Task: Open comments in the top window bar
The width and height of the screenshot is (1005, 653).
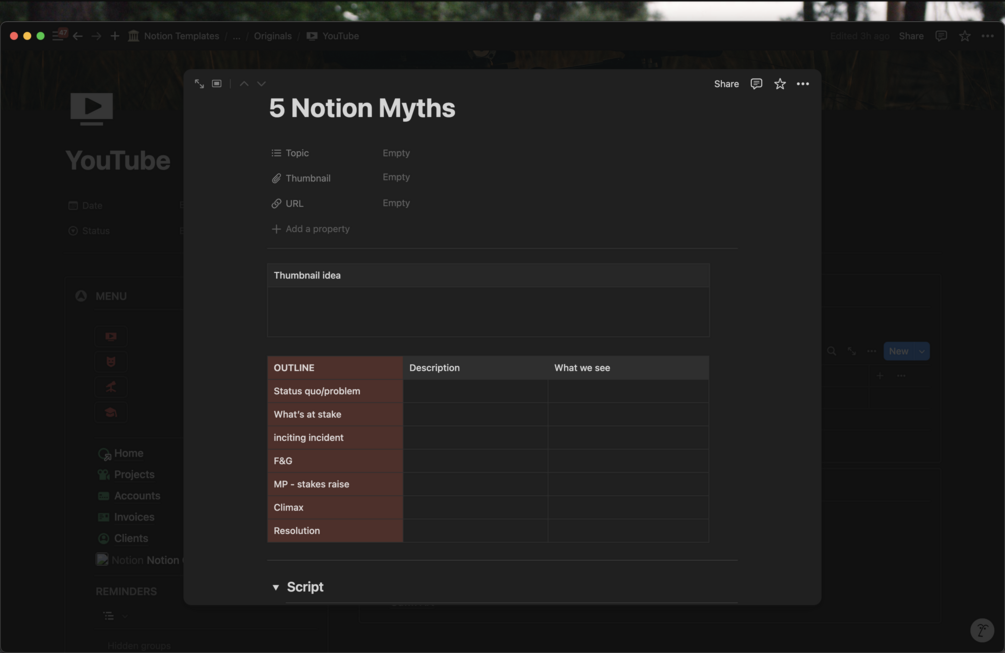Action: click(x=941, y=36)
